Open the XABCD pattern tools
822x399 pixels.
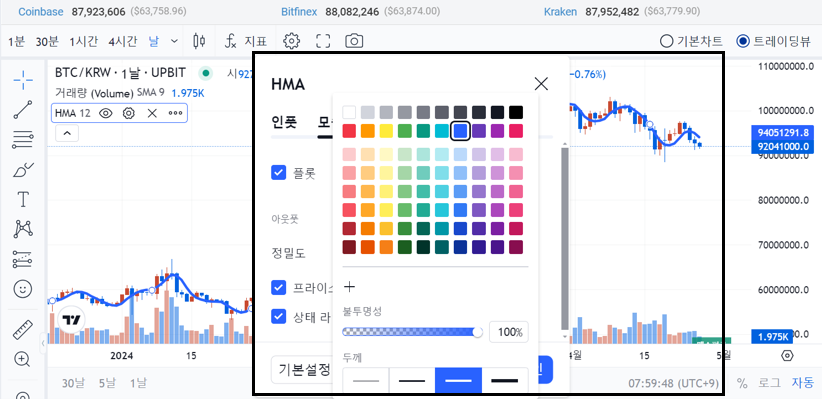pyautogui.click(x=23, y=229)
